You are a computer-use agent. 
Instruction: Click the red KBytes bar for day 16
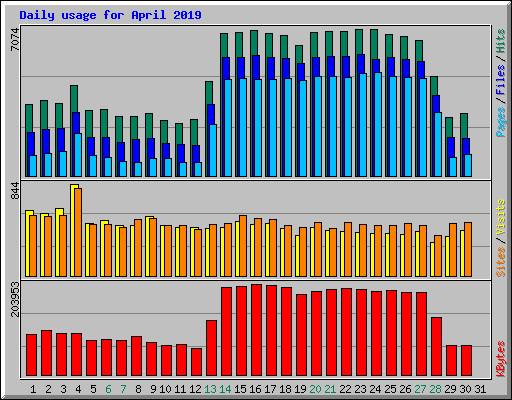(x=256, y=330)
